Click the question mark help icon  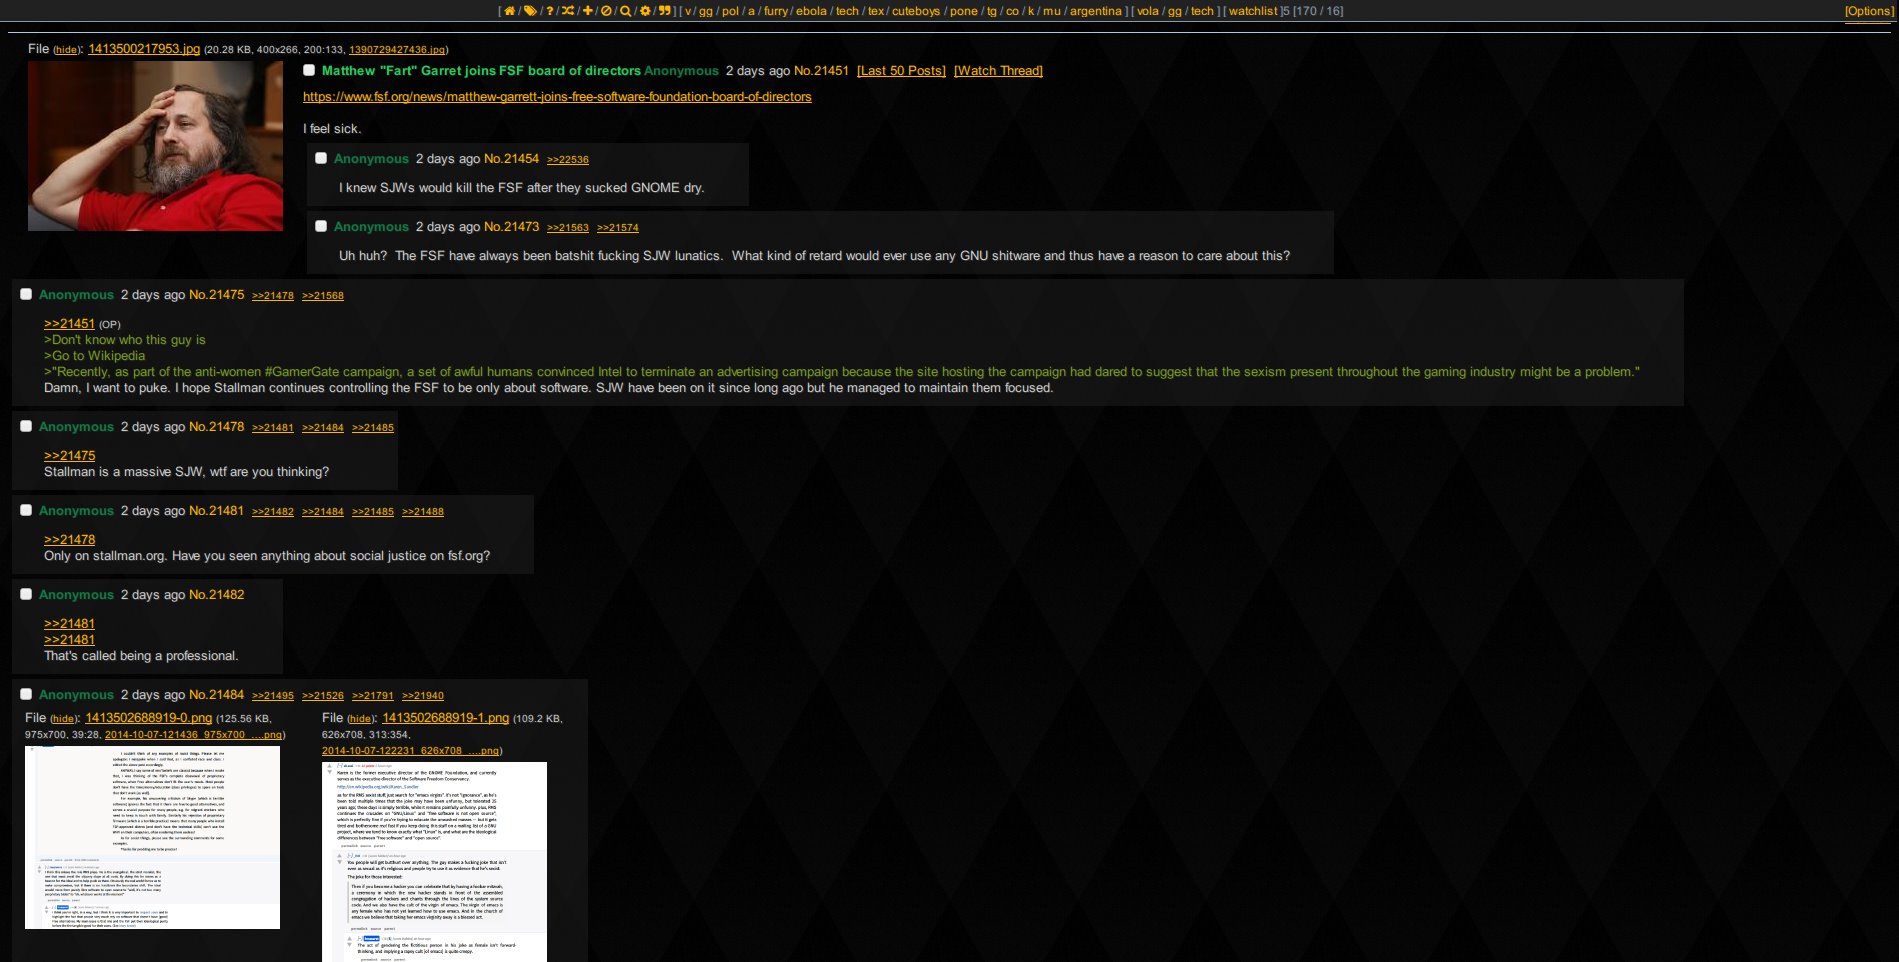pyautogui.click(x=551, y=10)
